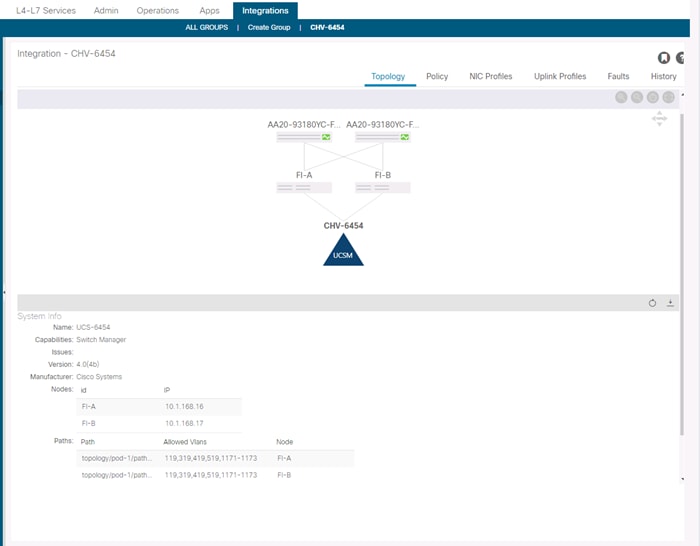Click the topology/pod-1/path row for FI-A
700x546 pixels.
coord(215,458)
